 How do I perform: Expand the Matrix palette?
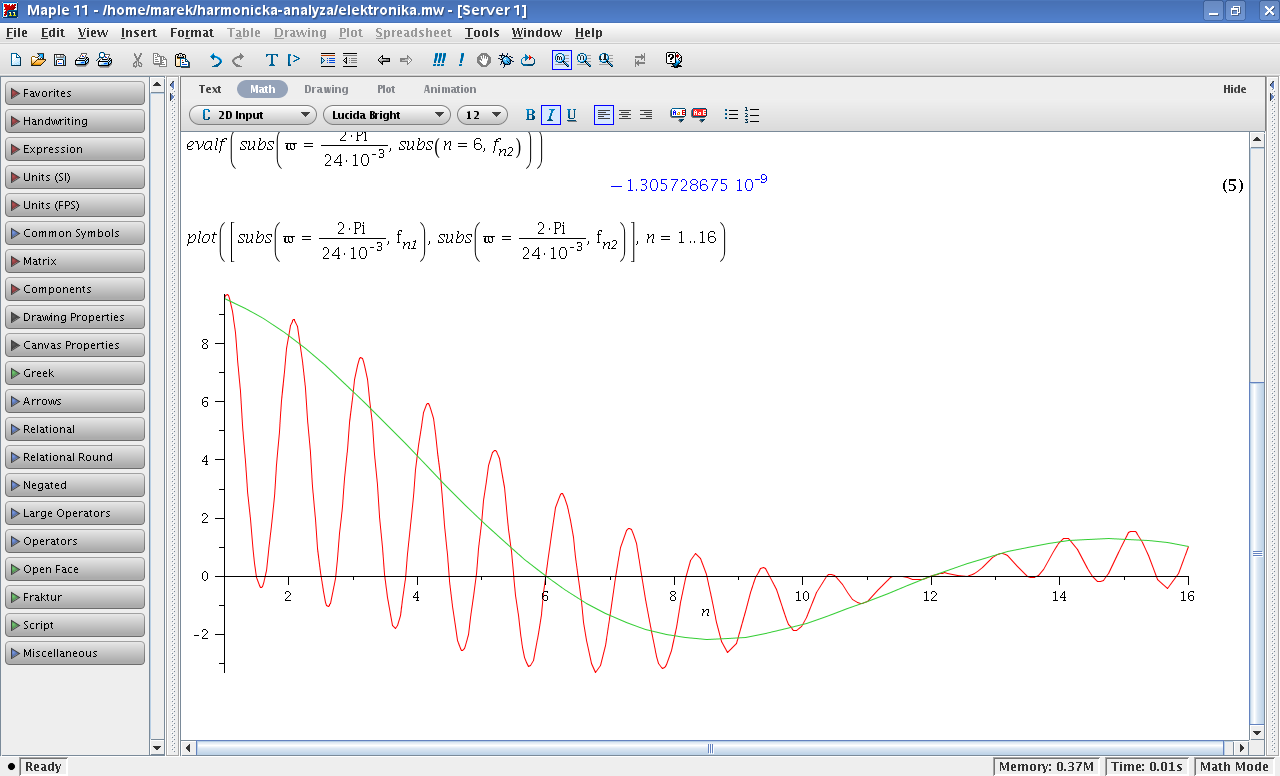(x=75, y=261)
